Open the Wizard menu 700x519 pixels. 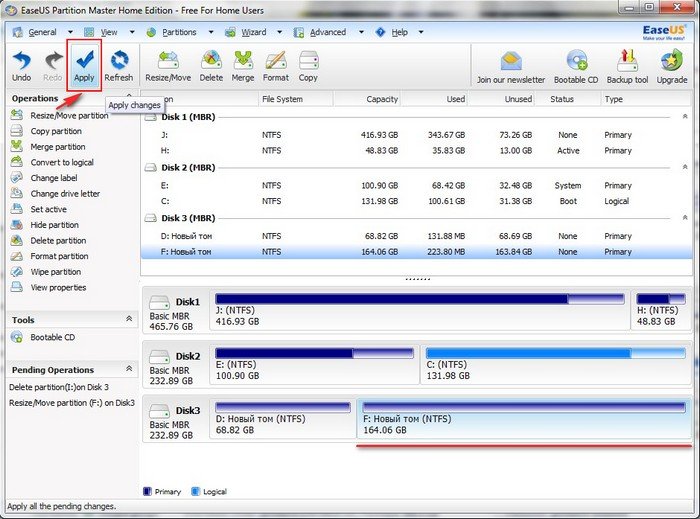[x=254, y=32]
